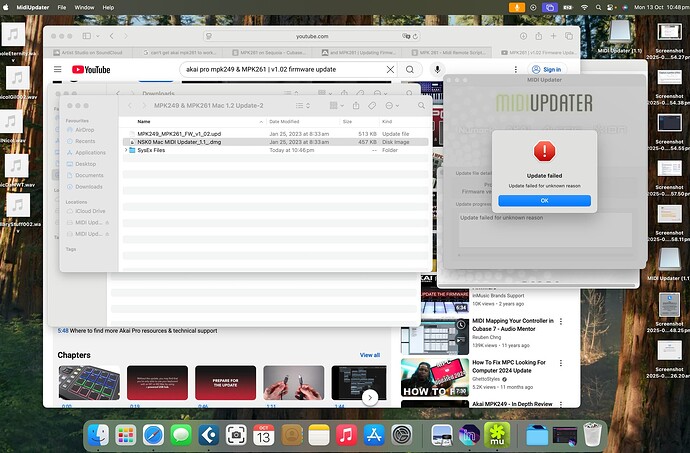The width and height of the screenshot is (690, 453).
Task: Open Screenshot app from the Dock
Action: tap(236, 435)
